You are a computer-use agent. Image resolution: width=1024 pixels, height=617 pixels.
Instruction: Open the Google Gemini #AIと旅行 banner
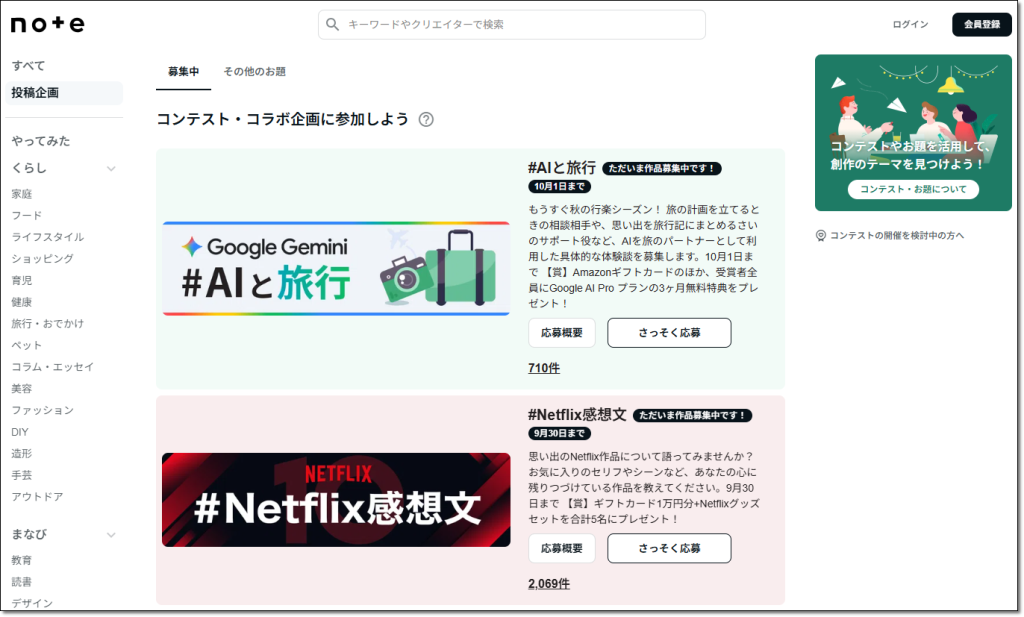click(x=335, y=269)
